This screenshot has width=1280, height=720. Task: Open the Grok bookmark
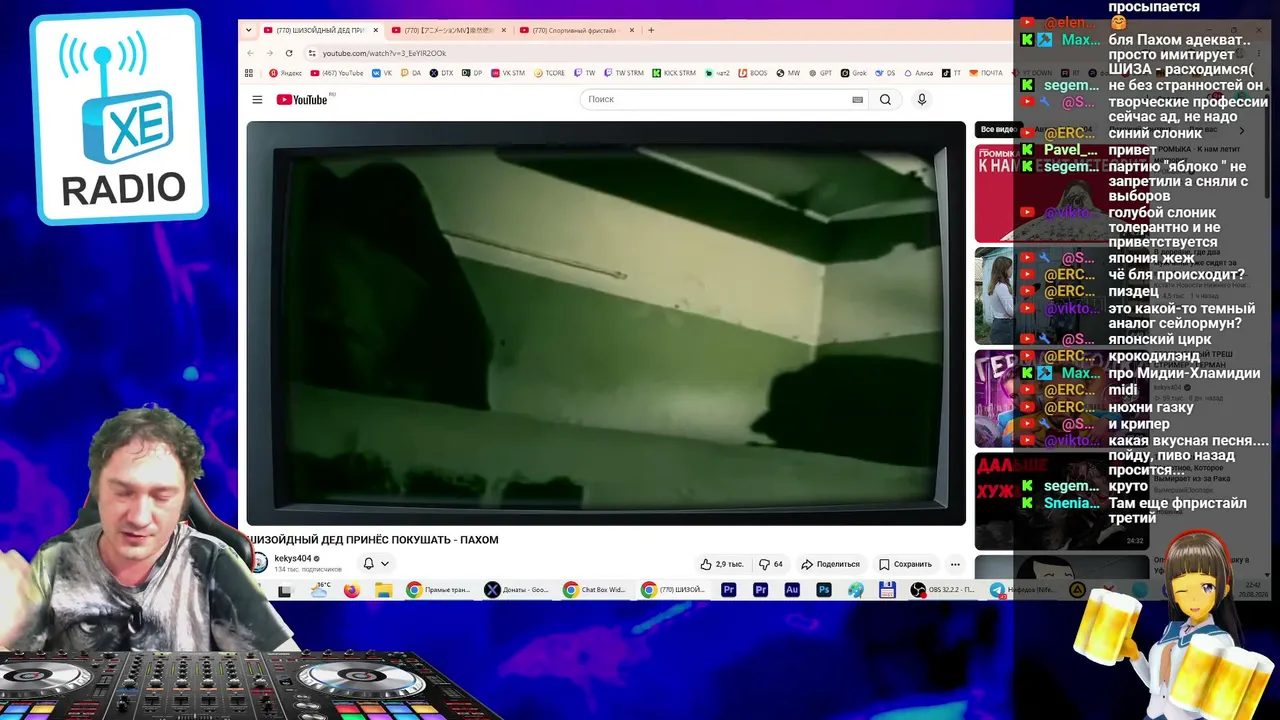pyautogui.click(x=854, y=73)
